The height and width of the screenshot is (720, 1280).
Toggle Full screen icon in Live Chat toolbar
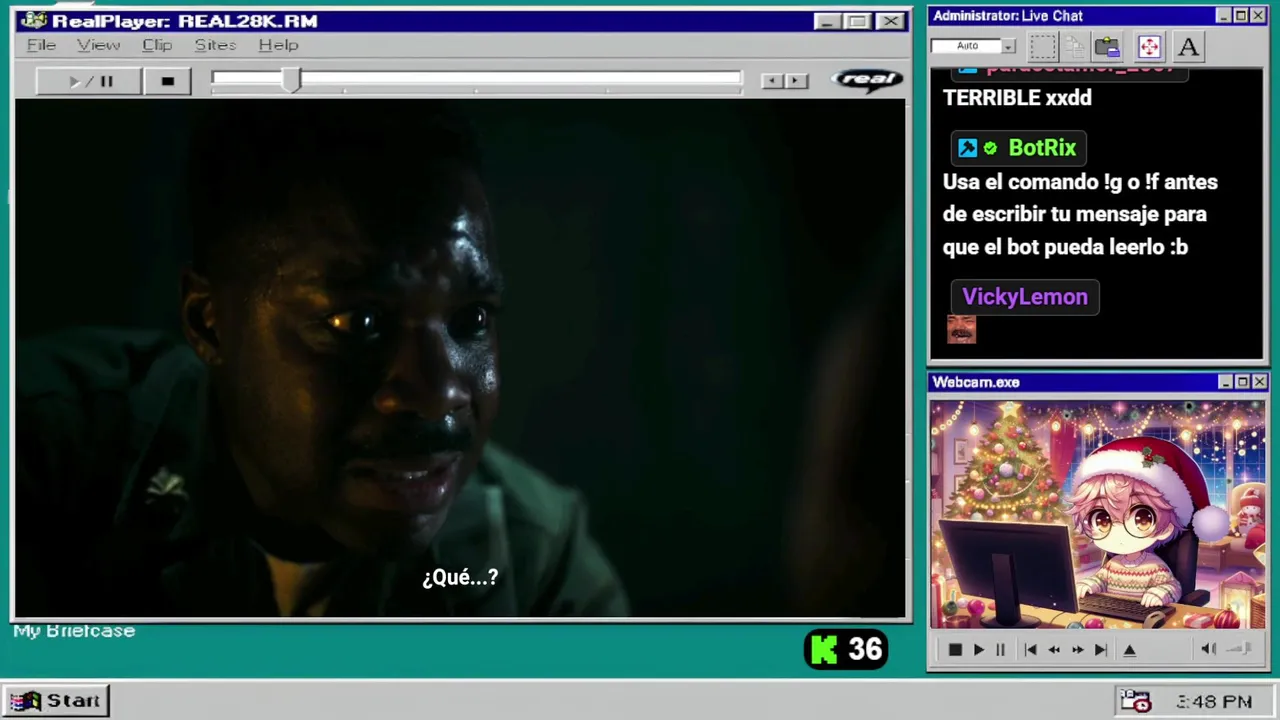(1149, 46)
